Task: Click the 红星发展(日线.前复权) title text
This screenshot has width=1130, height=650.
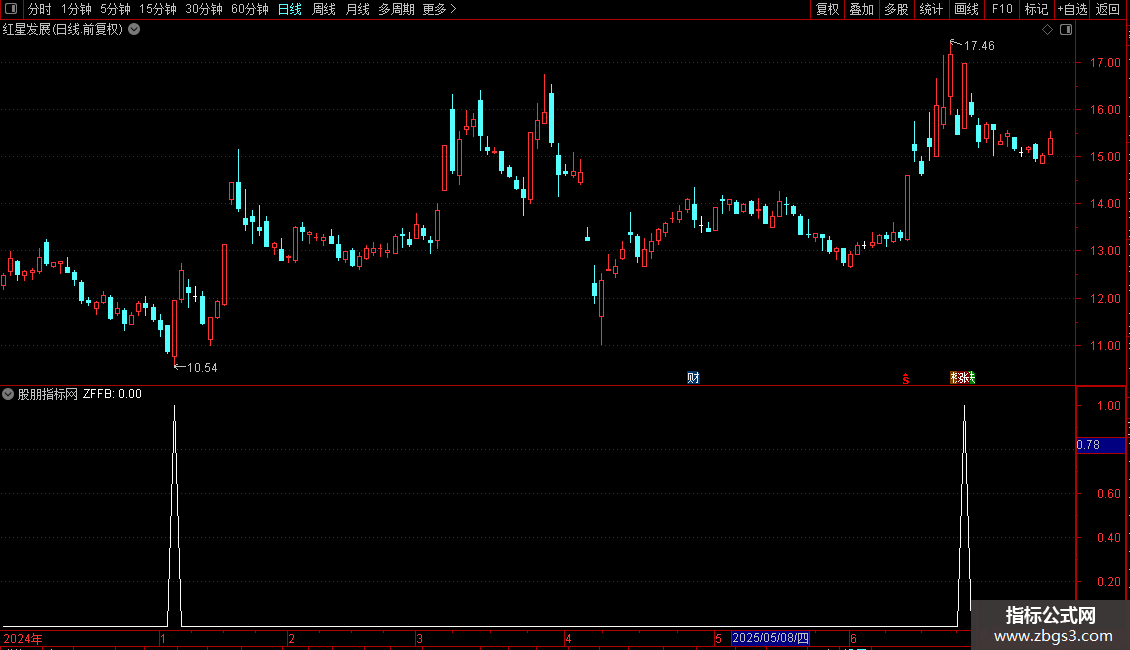Action: tap(63, 30)
